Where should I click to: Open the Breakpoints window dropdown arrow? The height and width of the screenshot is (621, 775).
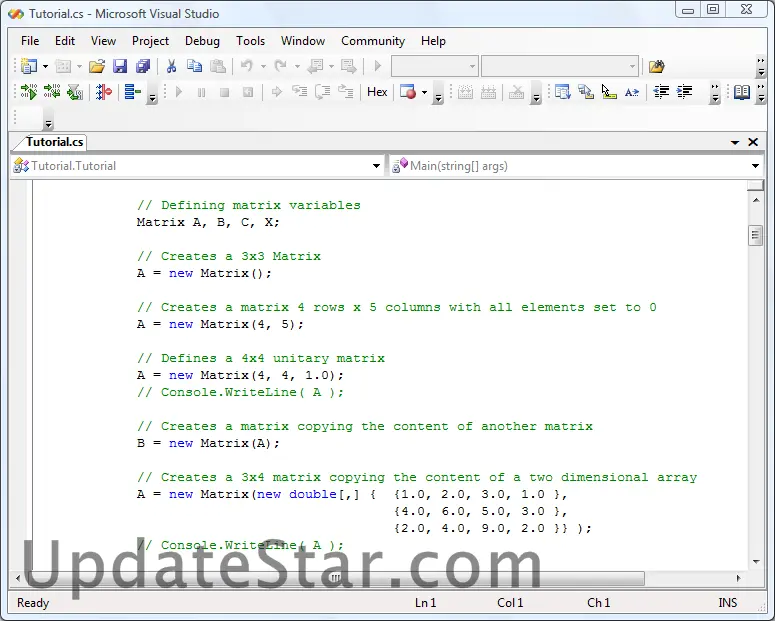point(424,92)
